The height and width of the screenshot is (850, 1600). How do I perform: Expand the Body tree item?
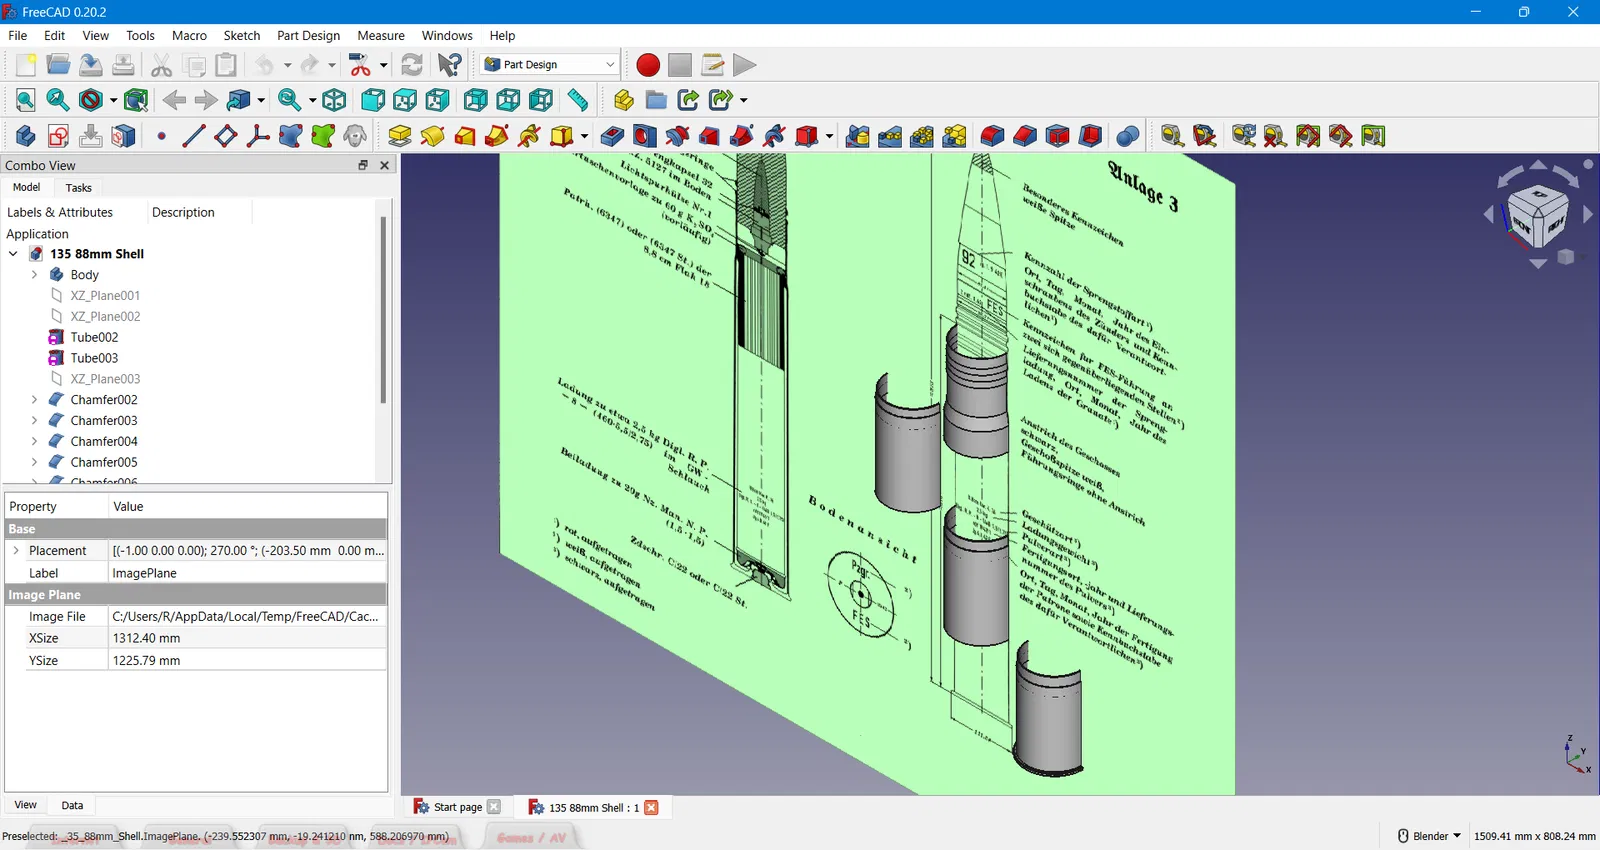(x=35, y=275)
